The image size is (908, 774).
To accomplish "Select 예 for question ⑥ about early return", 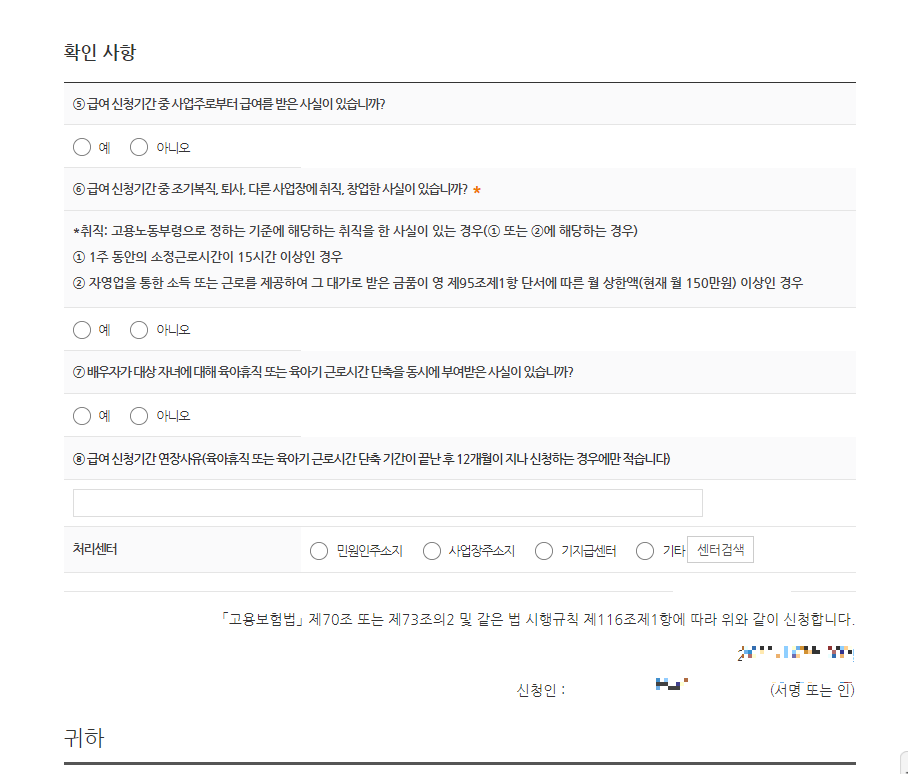I will point(82,329).
